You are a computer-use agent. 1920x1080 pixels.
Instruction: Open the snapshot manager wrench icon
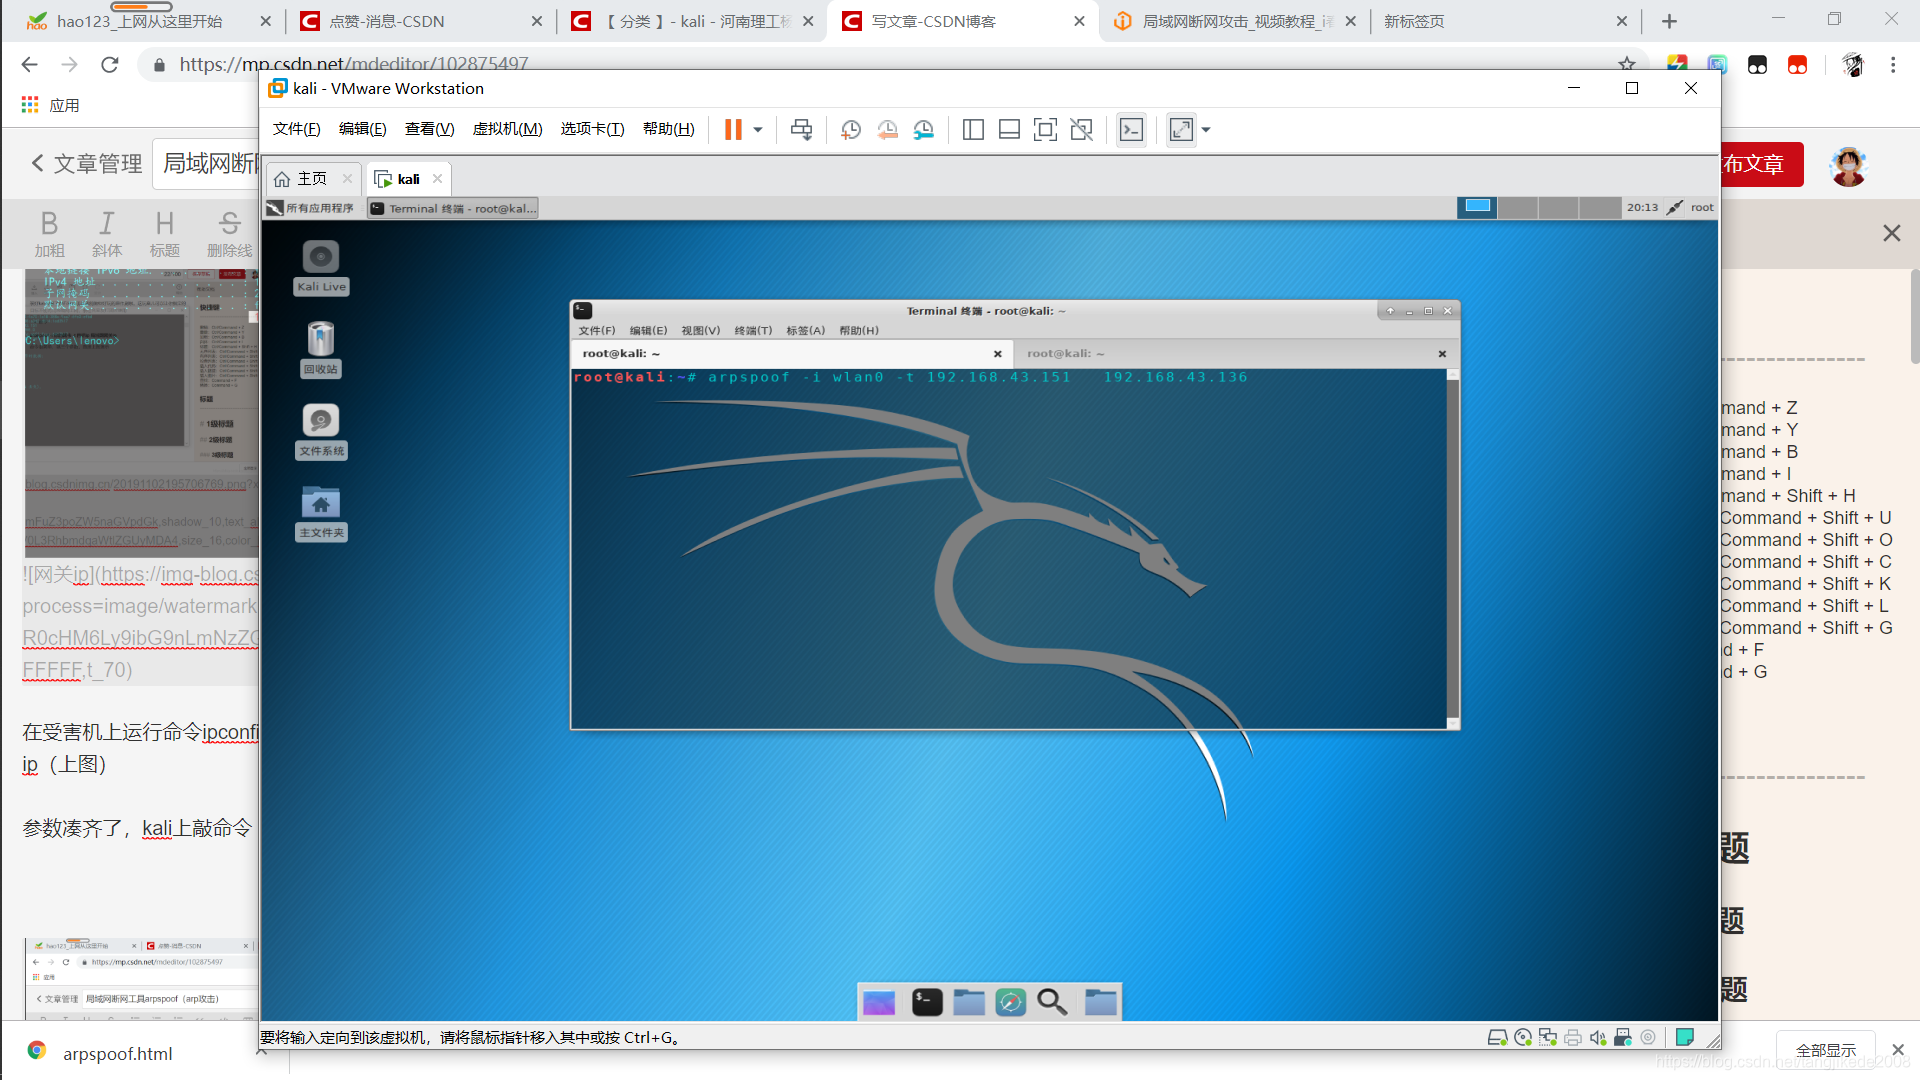tap(923, 130)
